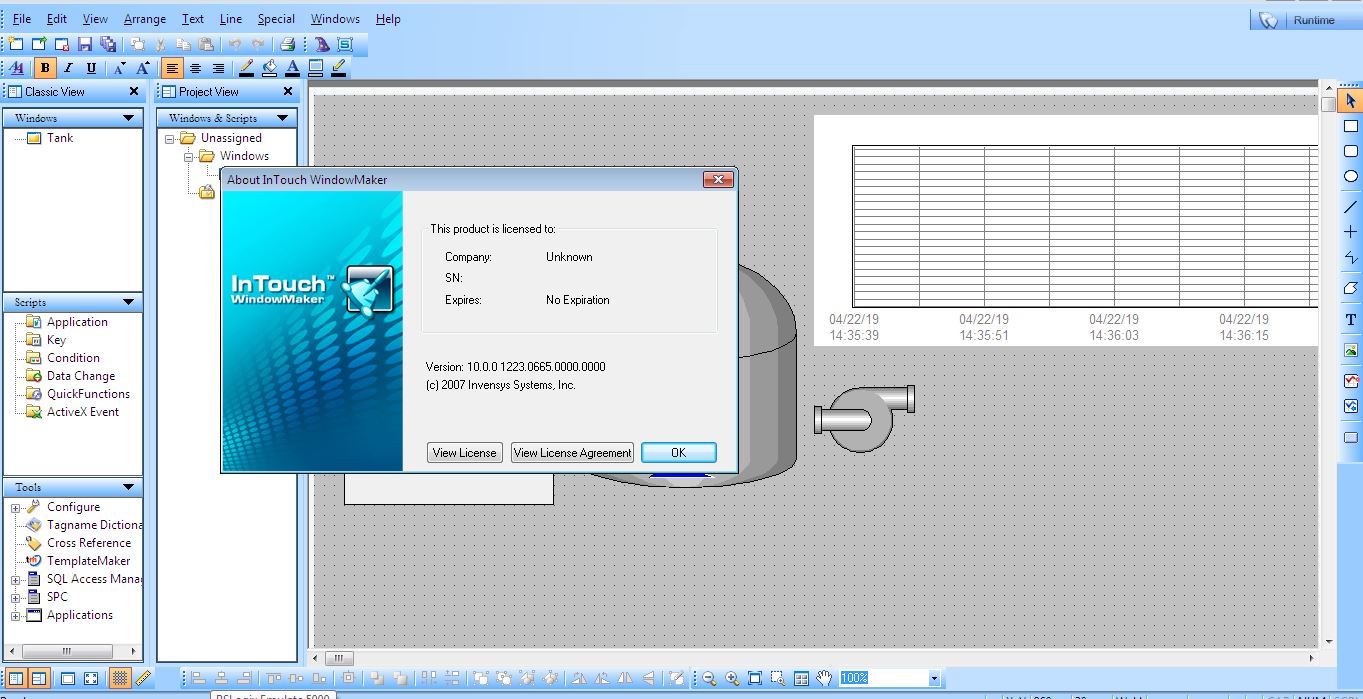Open the Line menu
The image size is (1363, 699).
click(230, 19)
